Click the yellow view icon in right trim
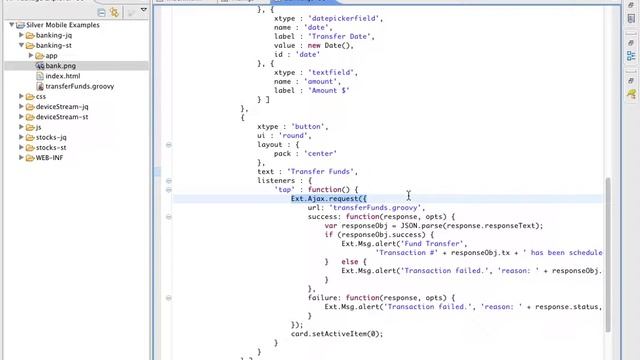 631,94
